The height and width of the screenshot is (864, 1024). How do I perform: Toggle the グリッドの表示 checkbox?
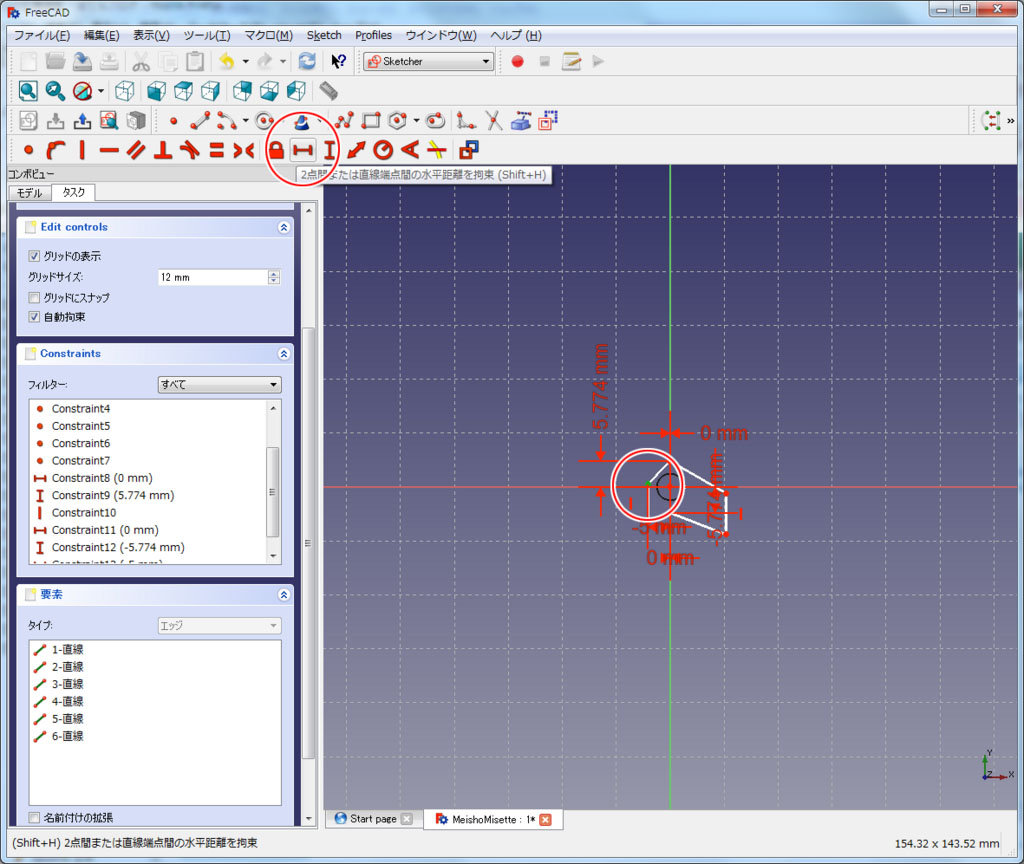34,256
